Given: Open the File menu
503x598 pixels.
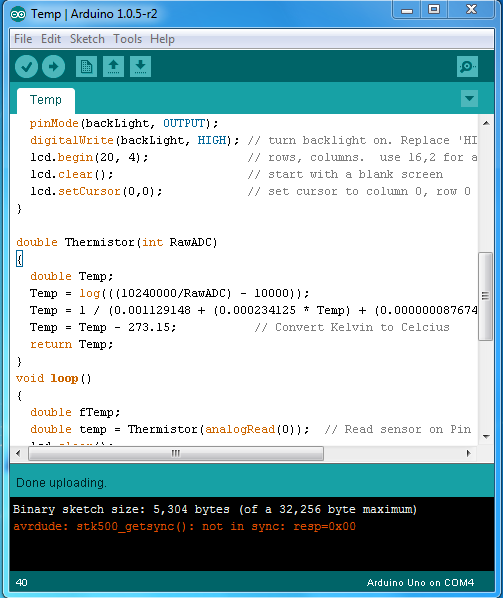Looking at the screenshot, I should [23, 39].
